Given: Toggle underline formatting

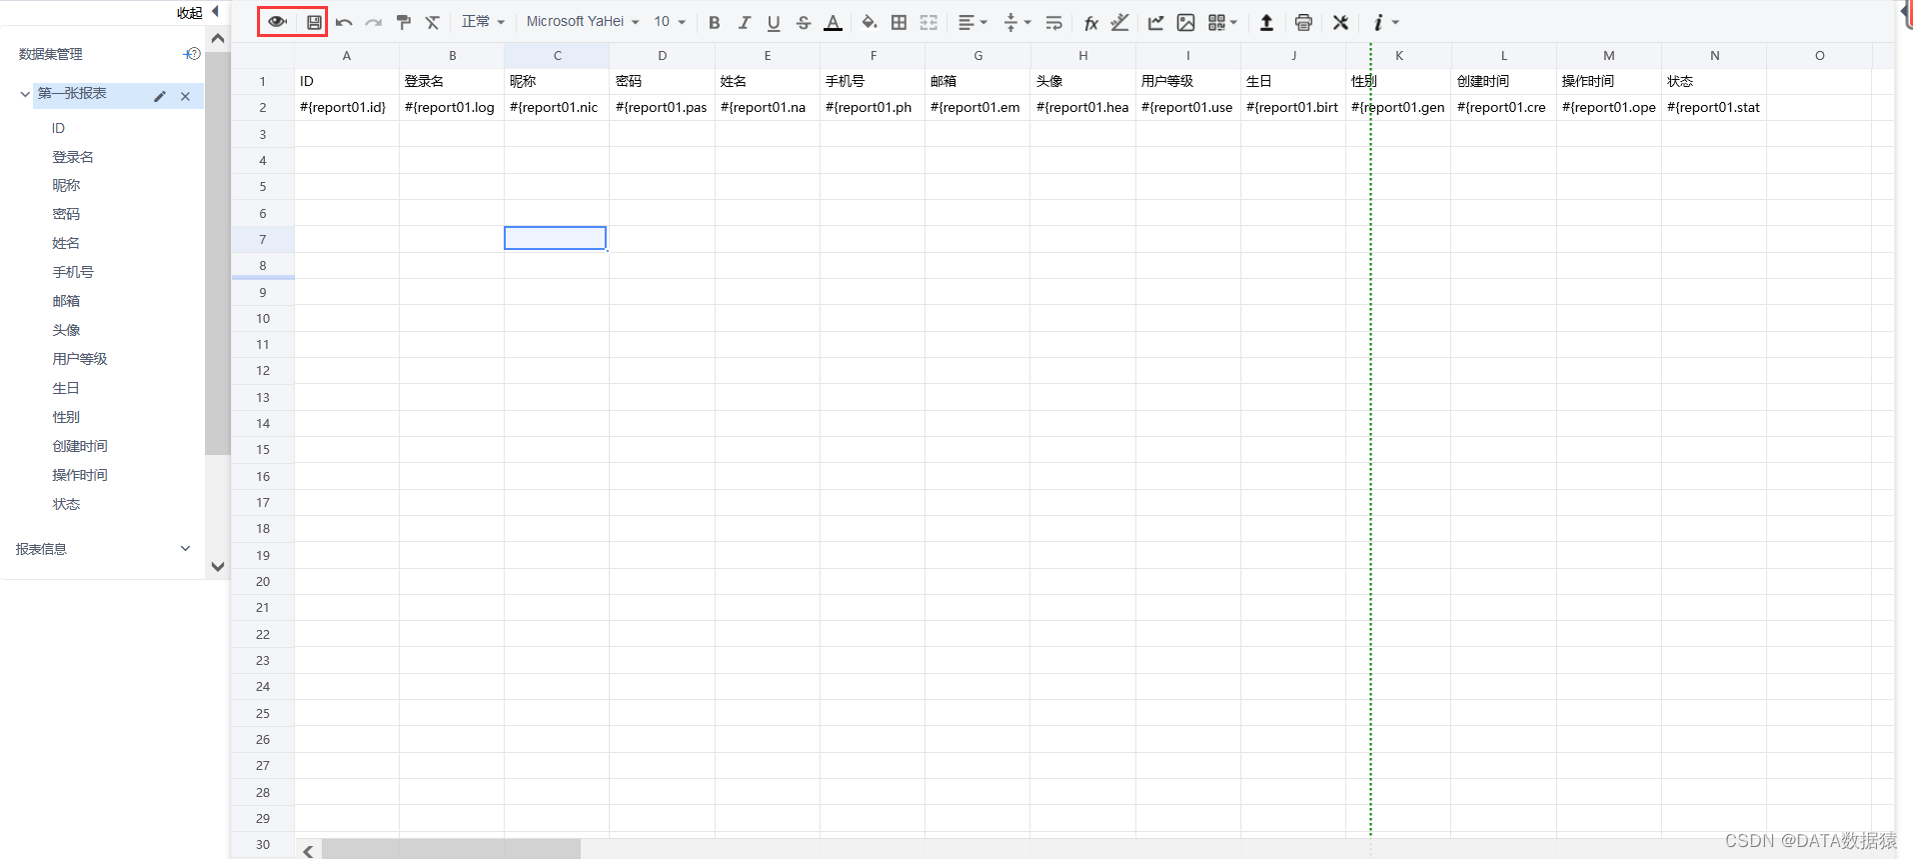Looking at the screenshot, I should pyautogui.click(x=773, y=22).
